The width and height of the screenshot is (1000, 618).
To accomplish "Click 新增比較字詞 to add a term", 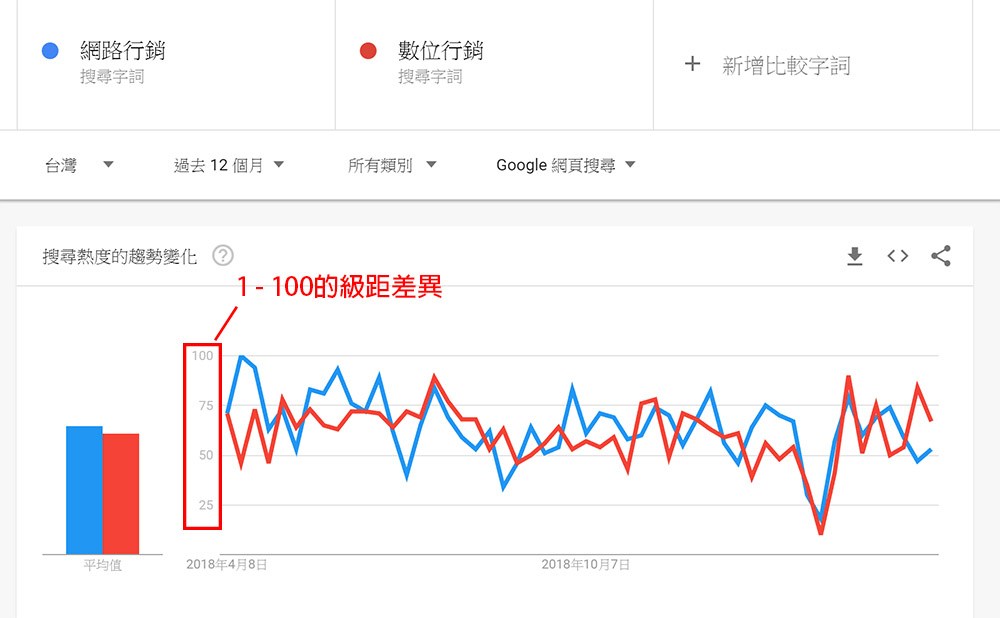I will tap(786, 66).
